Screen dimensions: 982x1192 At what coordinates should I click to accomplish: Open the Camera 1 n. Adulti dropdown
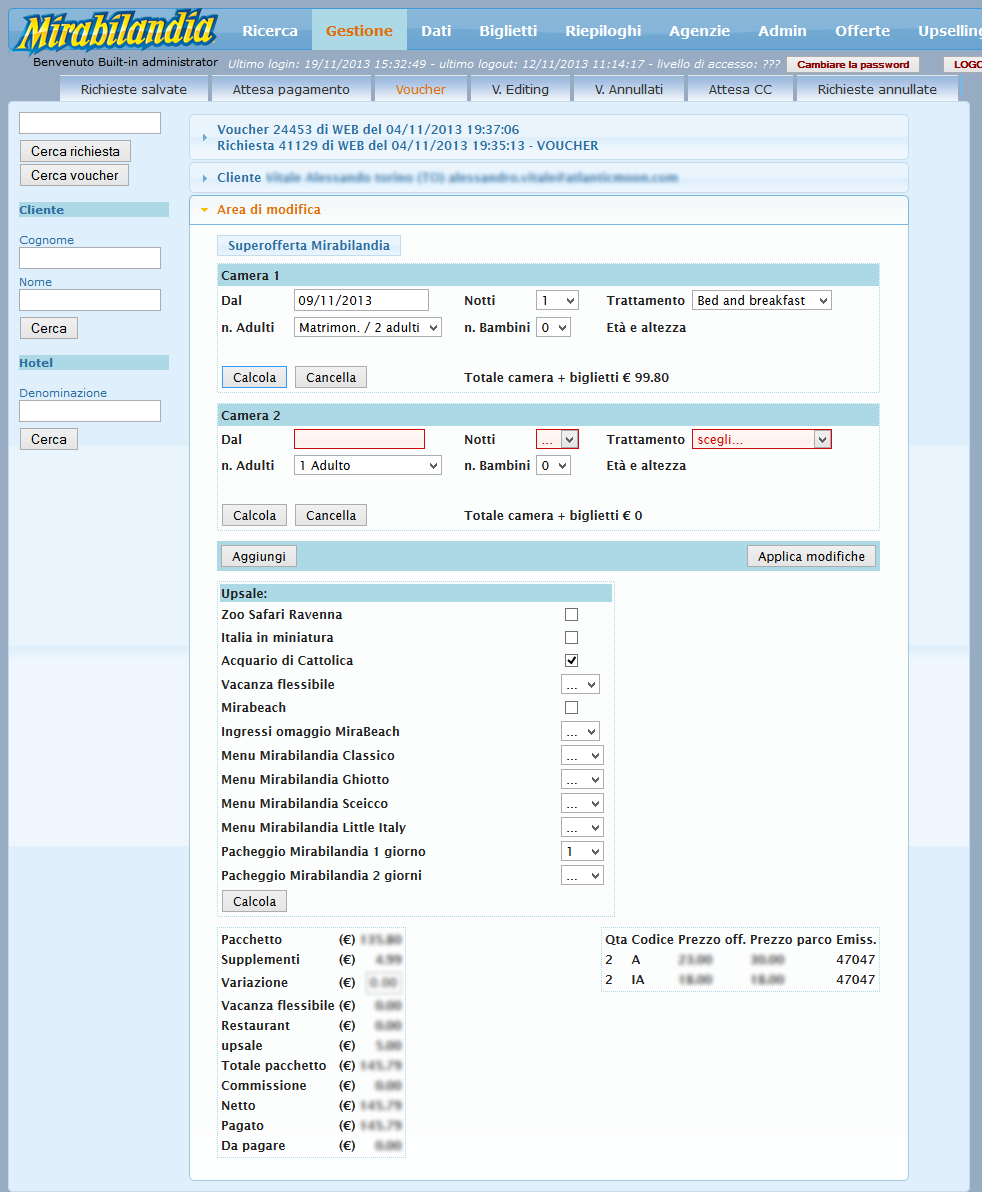point(368,328)
